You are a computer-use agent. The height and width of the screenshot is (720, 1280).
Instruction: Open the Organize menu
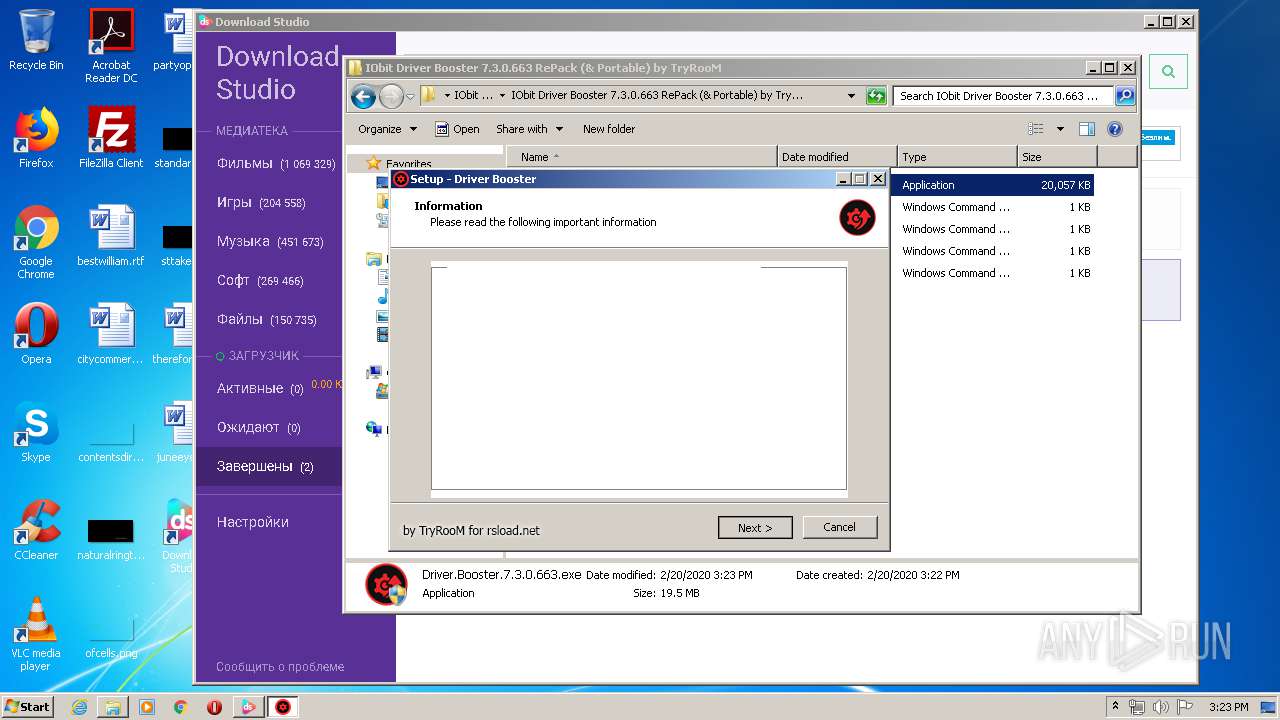pos(387,129)
